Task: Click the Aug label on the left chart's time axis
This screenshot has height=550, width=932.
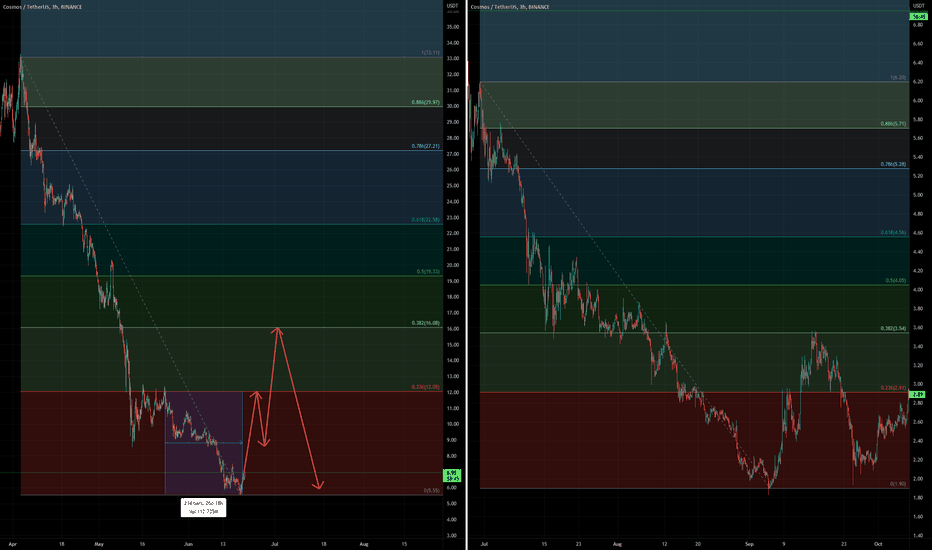Action: click(x=364, y=544)
